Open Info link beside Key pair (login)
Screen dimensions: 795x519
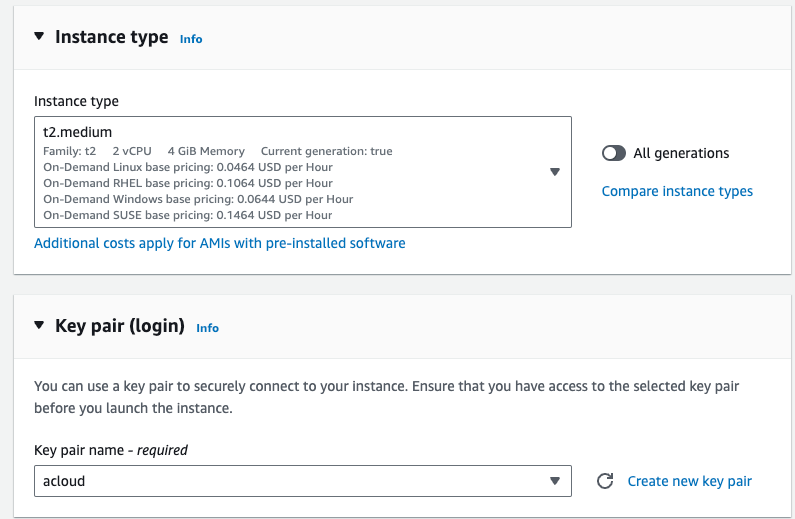coord(207,328)
